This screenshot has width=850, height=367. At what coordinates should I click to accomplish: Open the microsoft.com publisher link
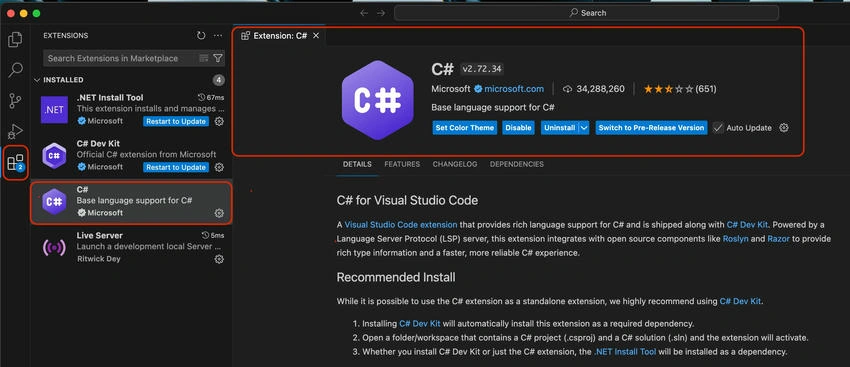[513, 89]
